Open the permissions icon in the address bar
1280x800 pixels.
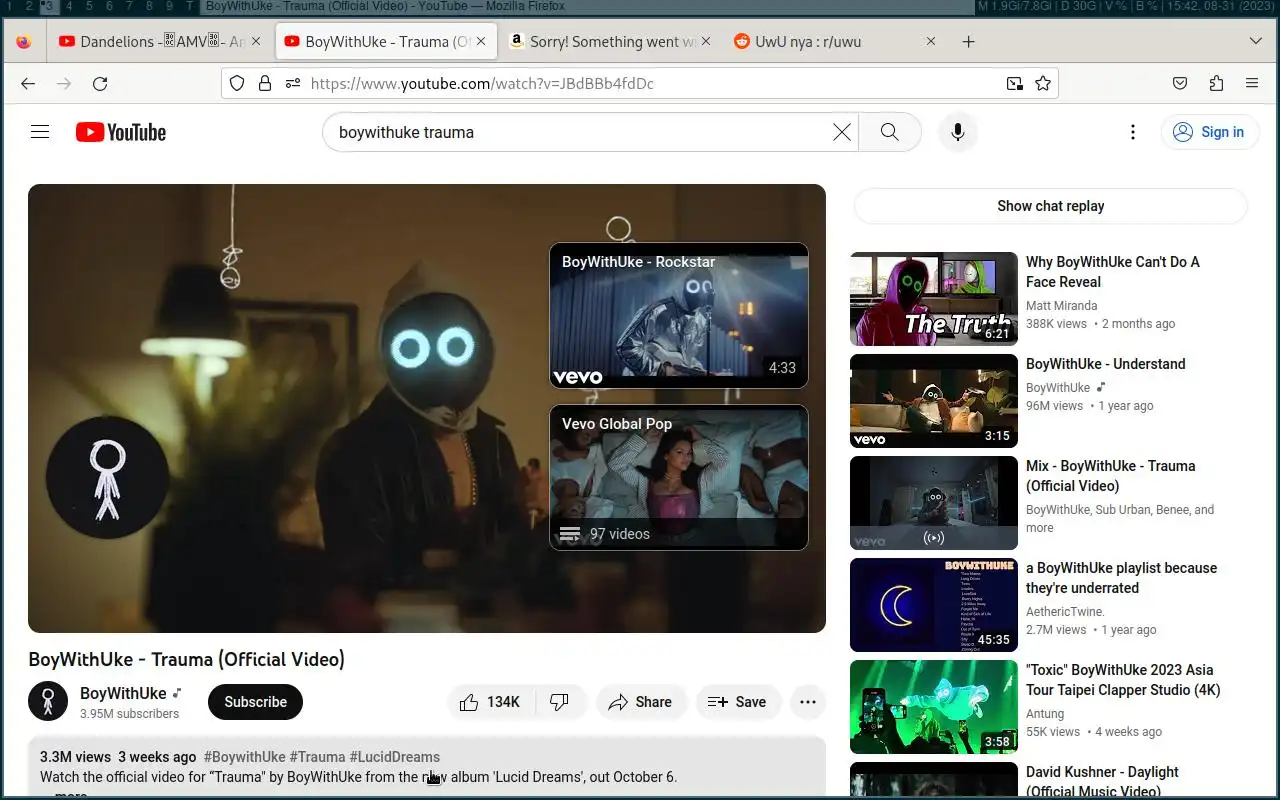click(x=292, y=84)
